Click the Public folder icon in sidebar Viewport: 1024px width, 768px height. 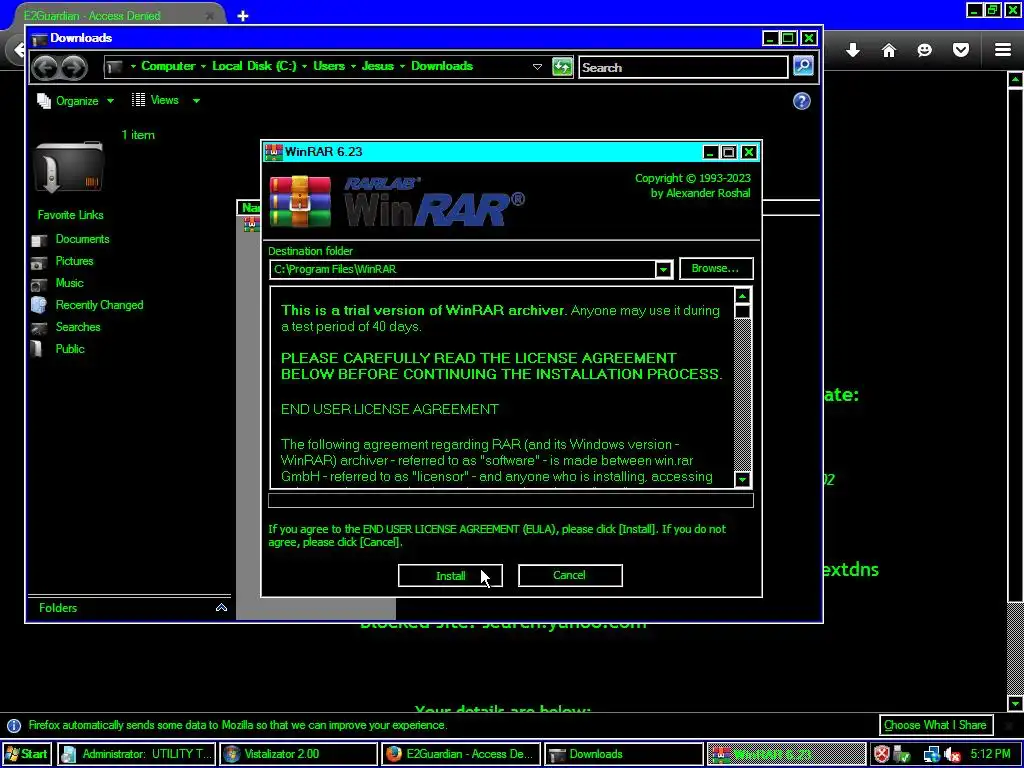click(x=37, y=349)
